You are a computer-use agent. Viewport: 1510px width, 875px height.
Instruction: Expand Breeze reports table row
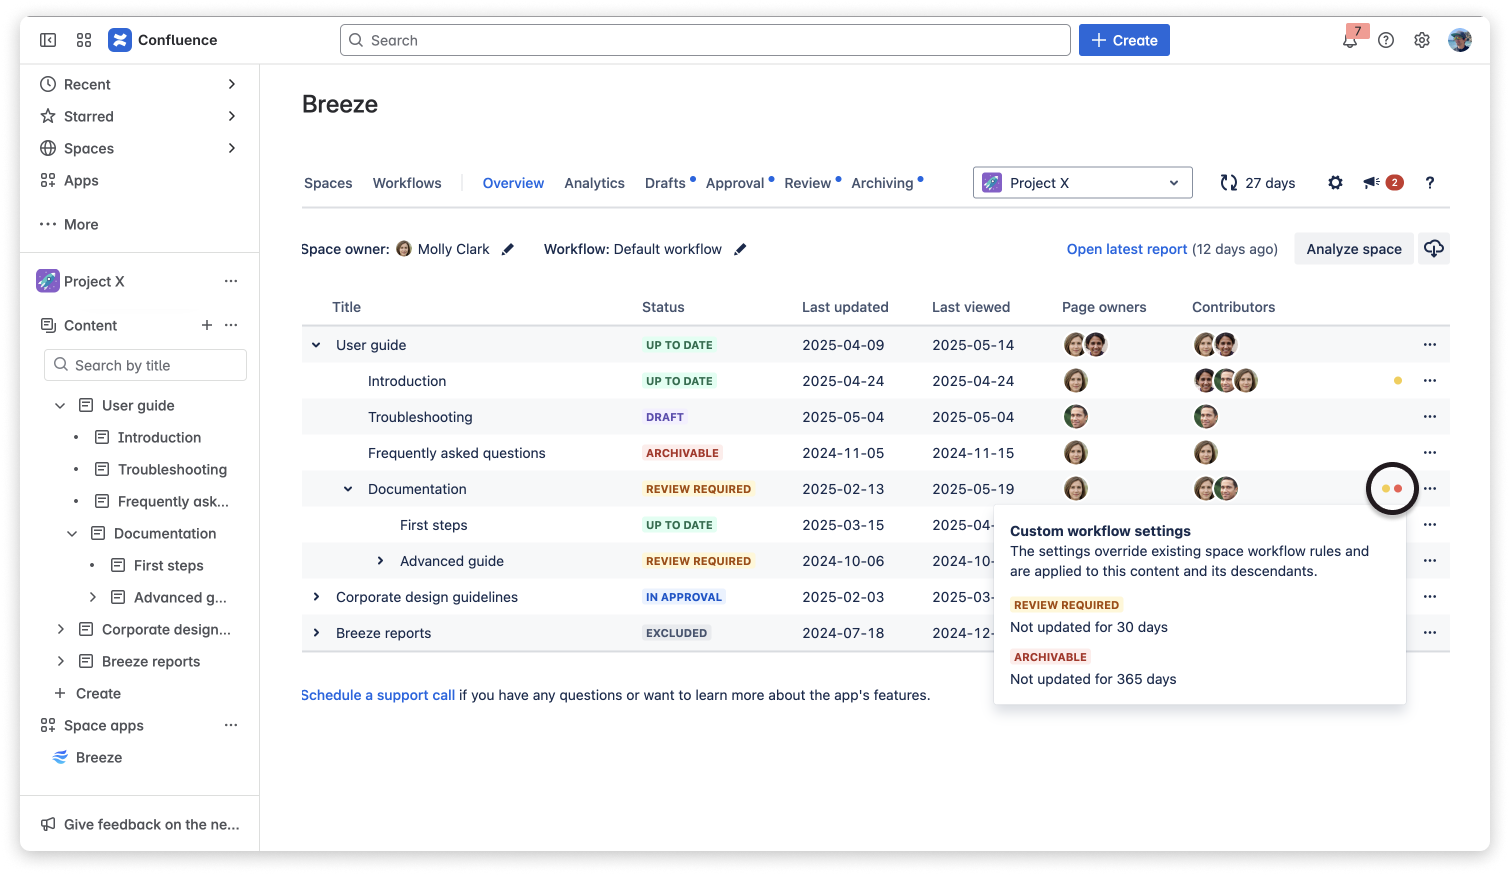coord(316,633)
